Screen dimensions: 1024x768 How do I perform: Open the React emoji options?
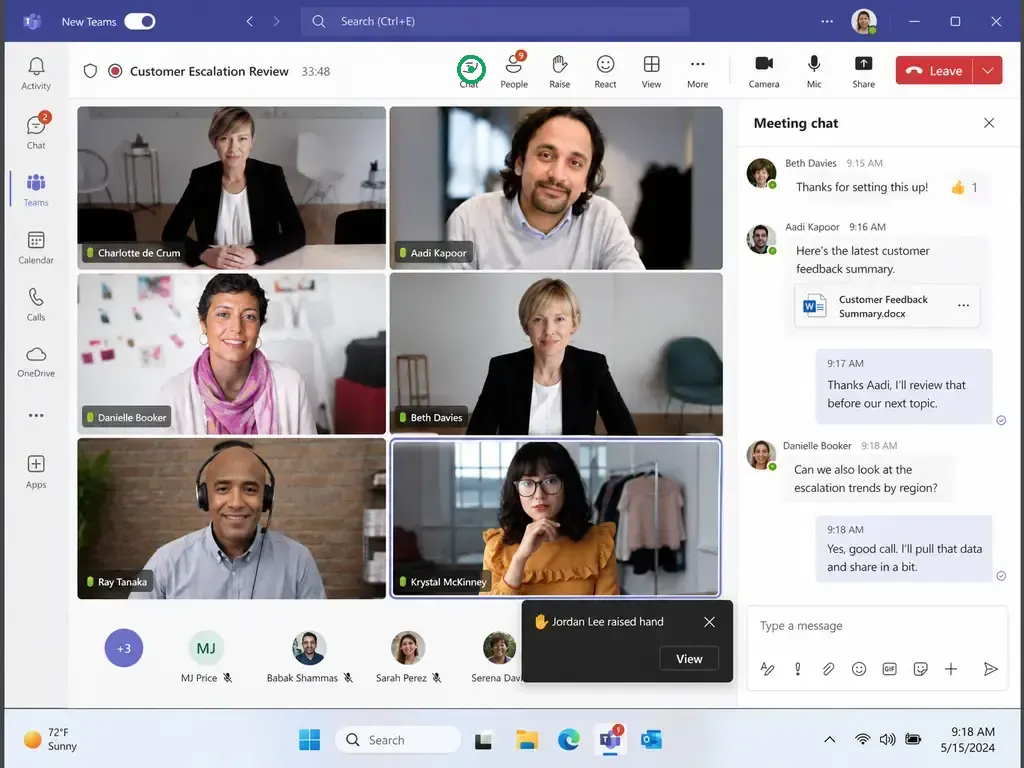(605, 71)
